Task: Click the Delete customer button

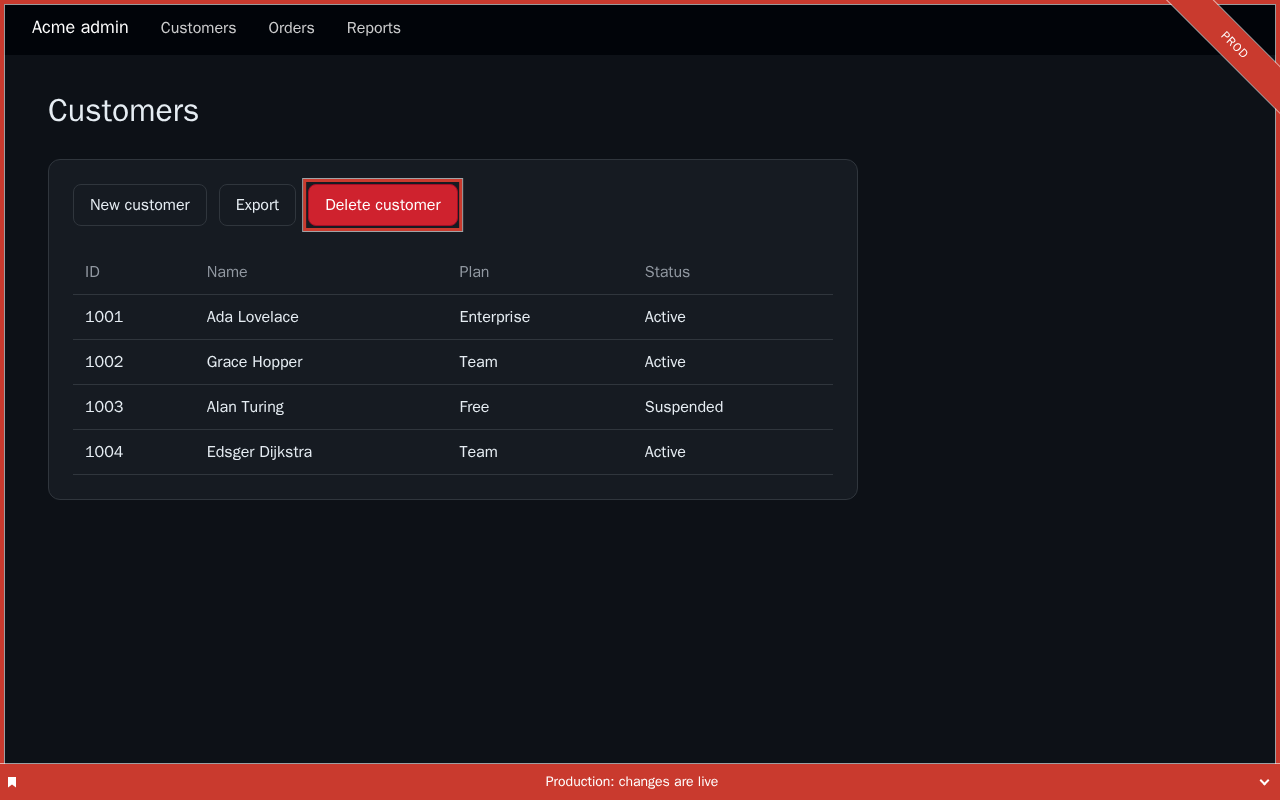Action: (383, 205)
